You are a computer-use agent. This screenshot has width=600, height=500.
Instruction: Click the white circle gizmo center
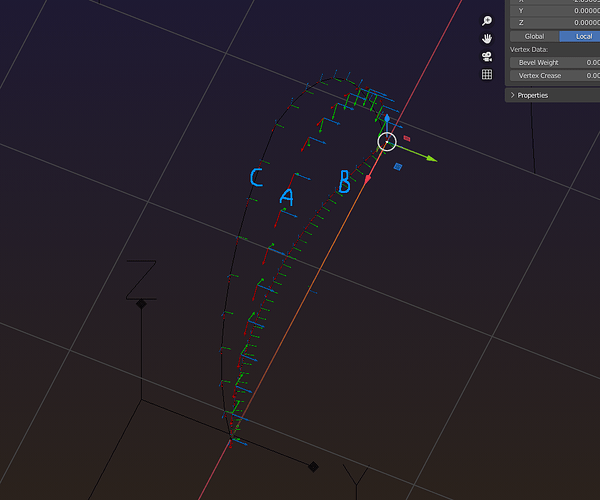(x=387, y=142)
